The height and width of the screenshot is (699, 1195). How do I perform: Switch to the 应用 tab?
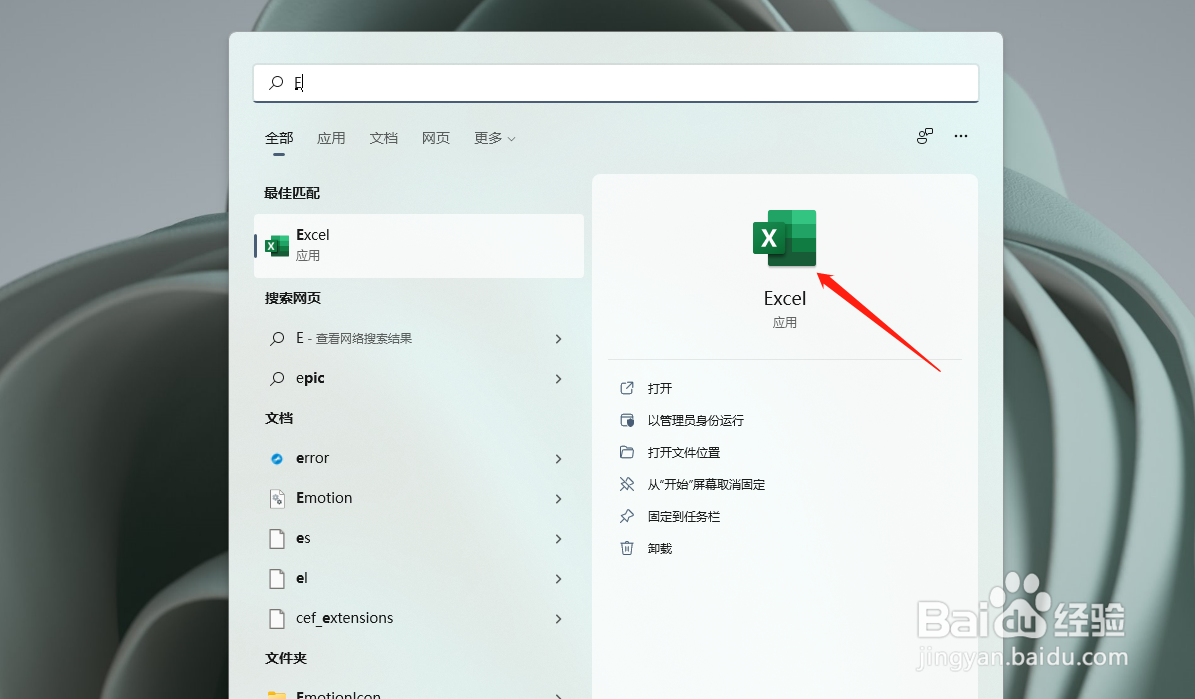332,138
